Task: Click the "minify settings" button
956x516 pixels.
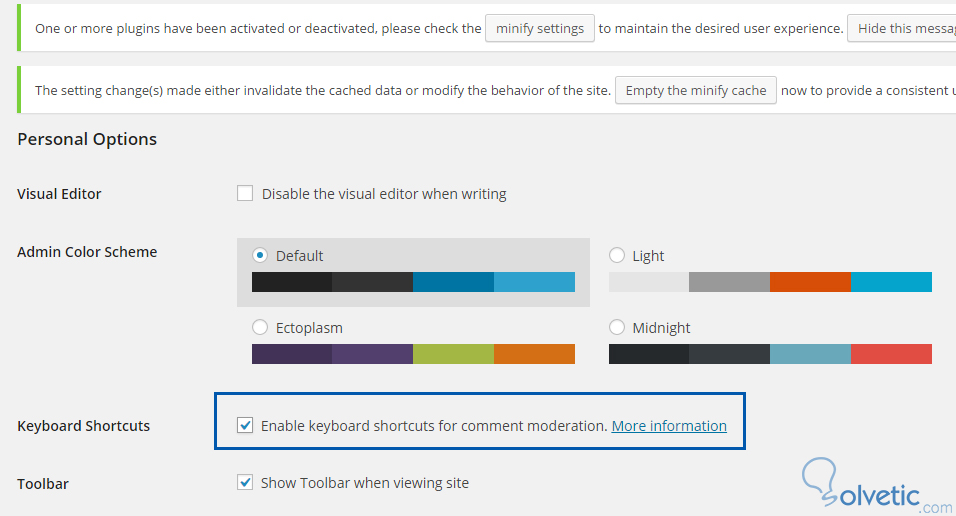Action: 540,28
